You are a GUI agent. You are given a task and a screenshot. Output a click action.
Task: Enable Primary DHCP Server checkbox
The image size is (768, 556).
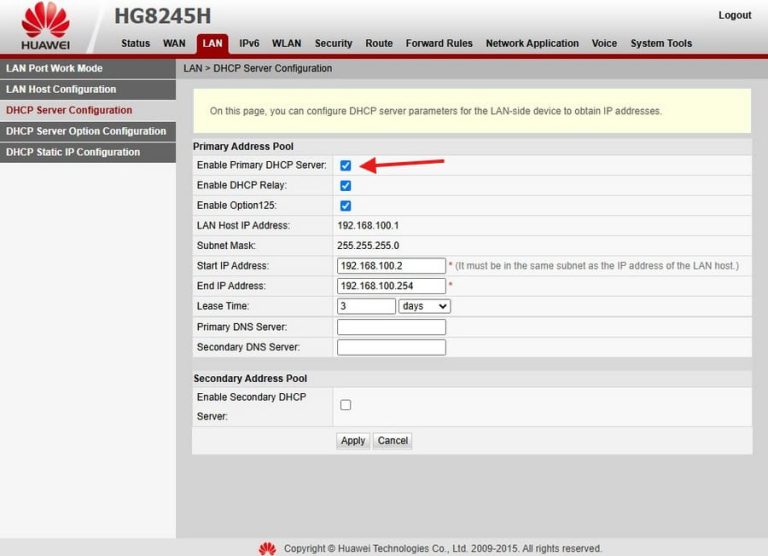point(345,166)
